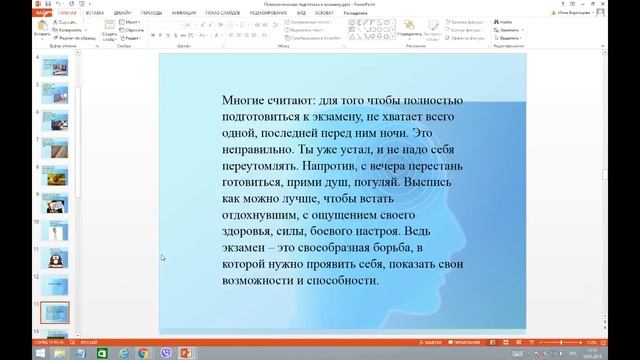The image size is (640, 360).
Task: Click the user account name at top right
Action: click(573, 13)
